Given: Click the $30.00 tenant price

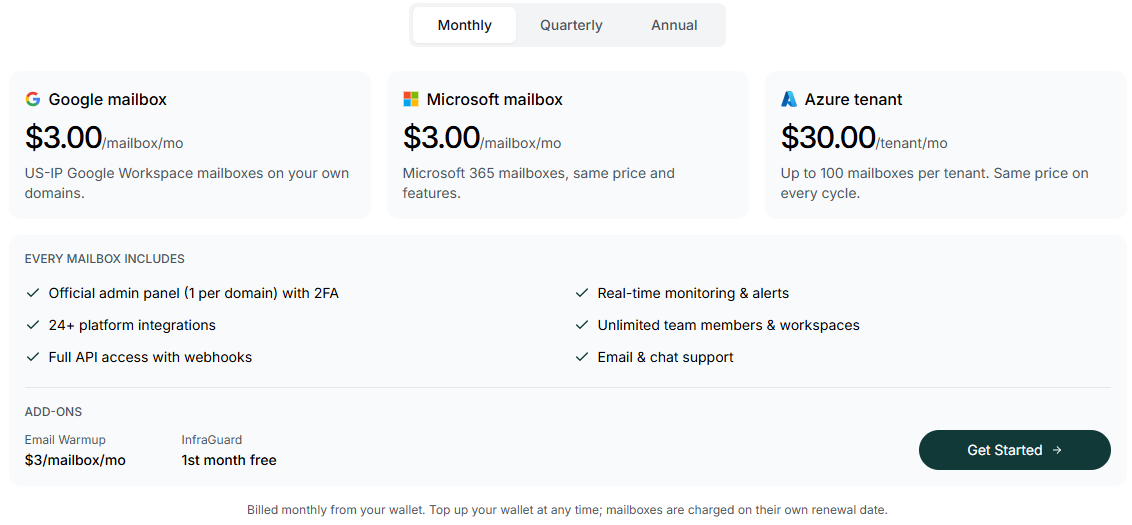Looking at the screenshot, I should click(828, 137).
